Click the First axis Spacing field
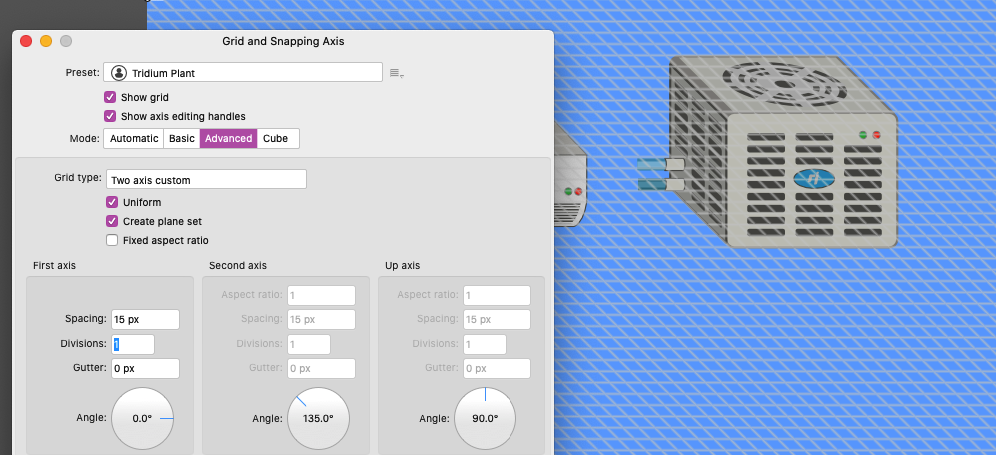Image resolution: width=996 pixels, height=455 pixels. (145, 319)
